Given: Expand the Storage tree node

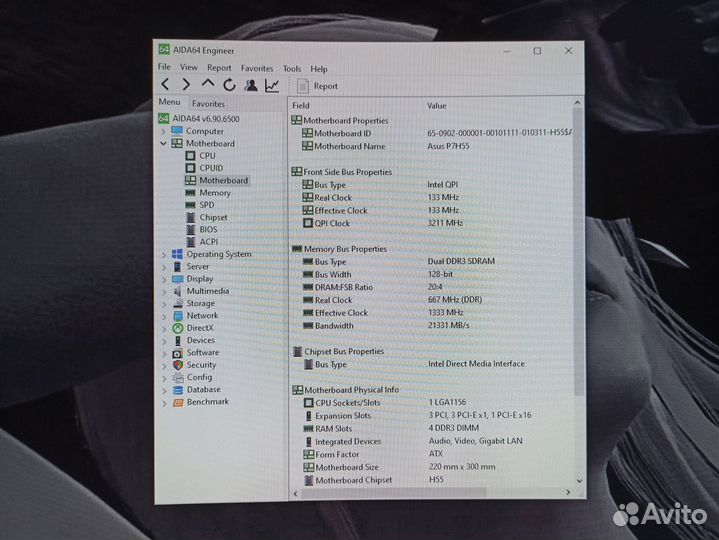Looking at the screenshot, I should click(x=164, y=304).
